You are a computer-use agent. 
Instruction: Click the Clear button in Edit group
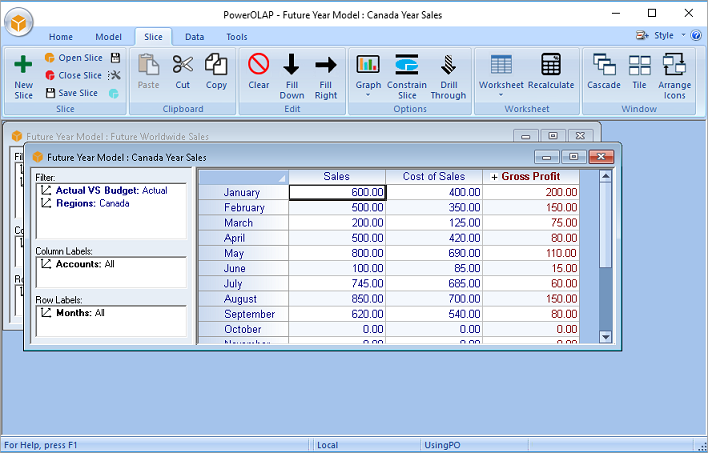coord(259,74)
